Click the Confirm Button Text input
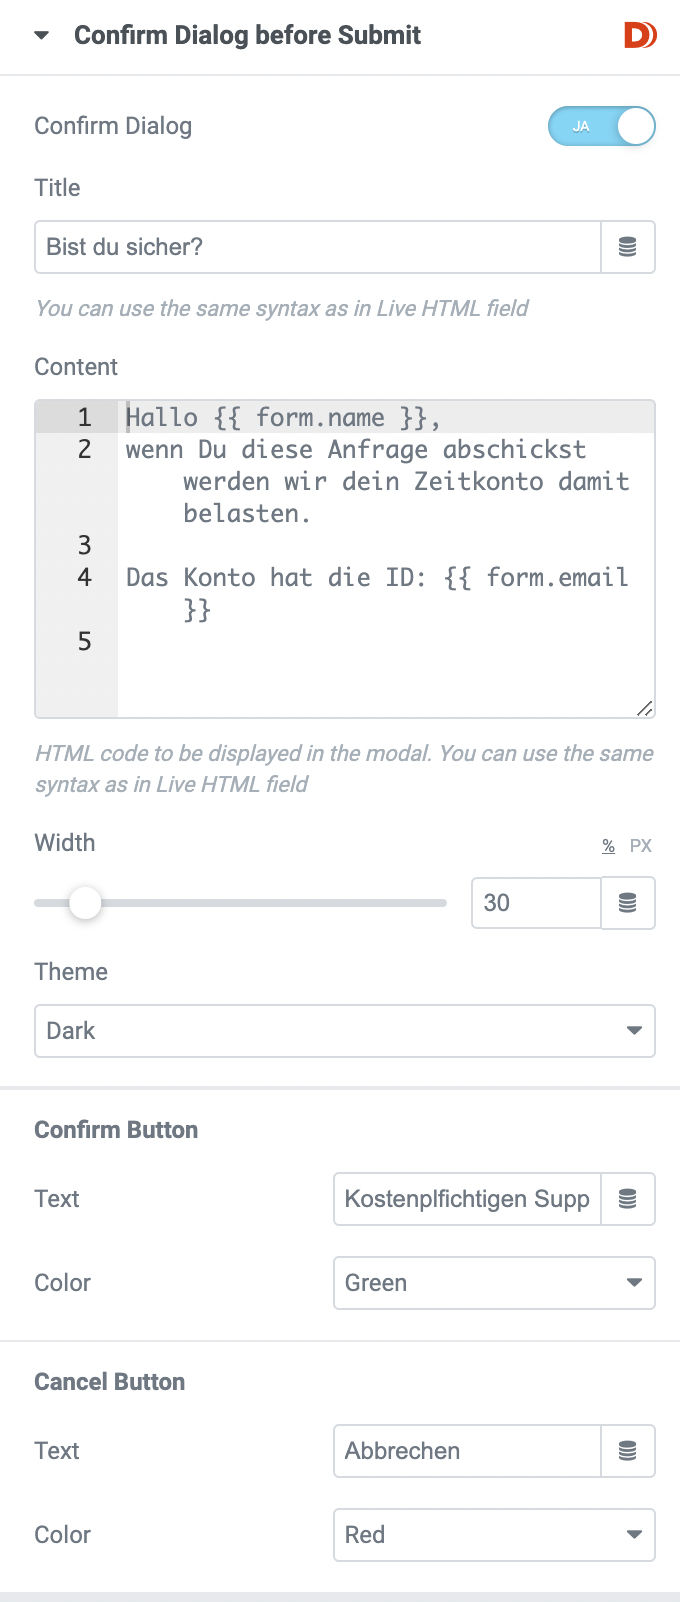Image resolution: width=680 pixels, height=1602 pixels. [x=467, y=1199]
